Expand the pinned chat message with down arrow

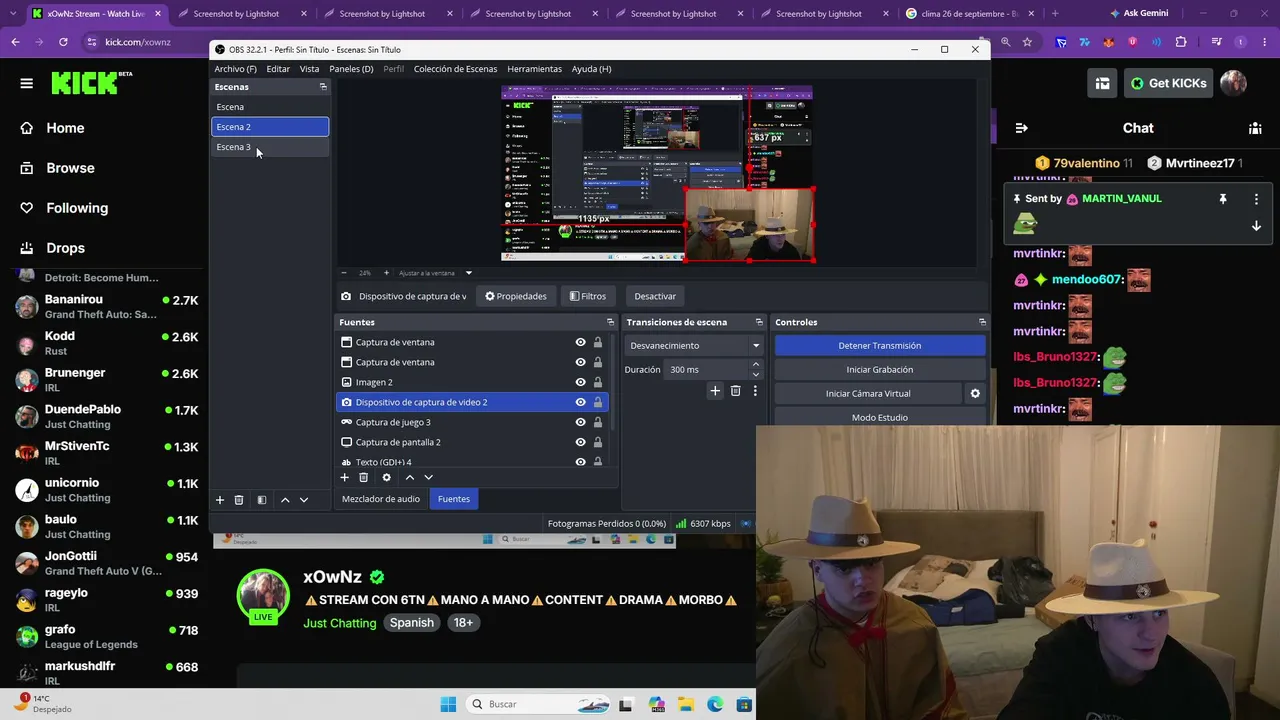(1256, 226)
